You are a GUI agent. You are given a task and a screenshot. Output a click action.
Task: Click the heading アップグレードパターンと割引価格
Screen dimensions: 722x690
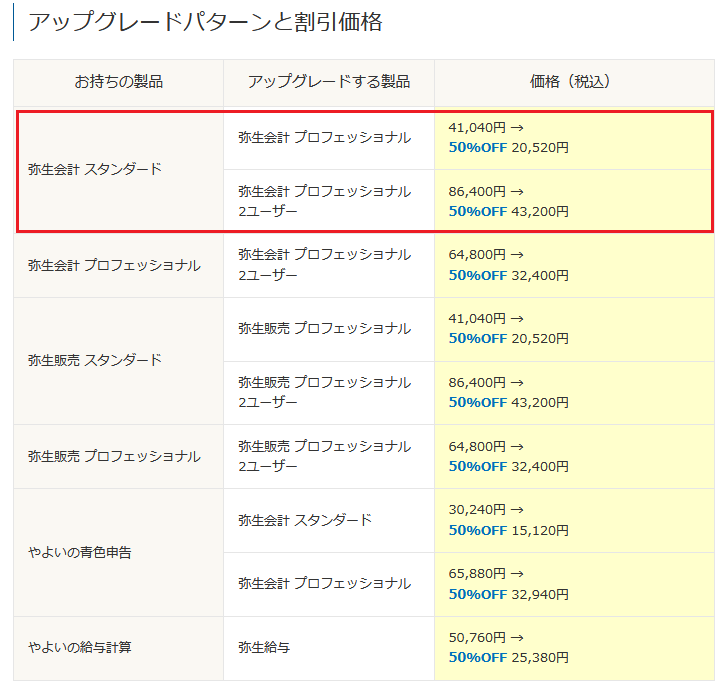tap(205, 22)
